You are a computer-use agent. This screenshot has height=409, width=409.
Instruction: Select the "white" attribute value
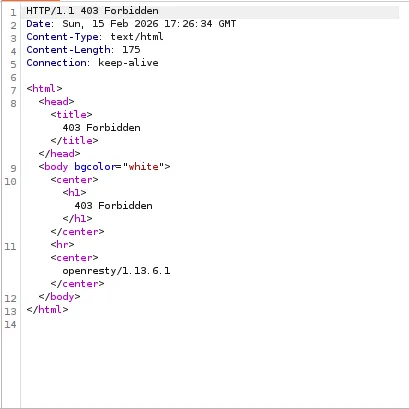point(143,167)
